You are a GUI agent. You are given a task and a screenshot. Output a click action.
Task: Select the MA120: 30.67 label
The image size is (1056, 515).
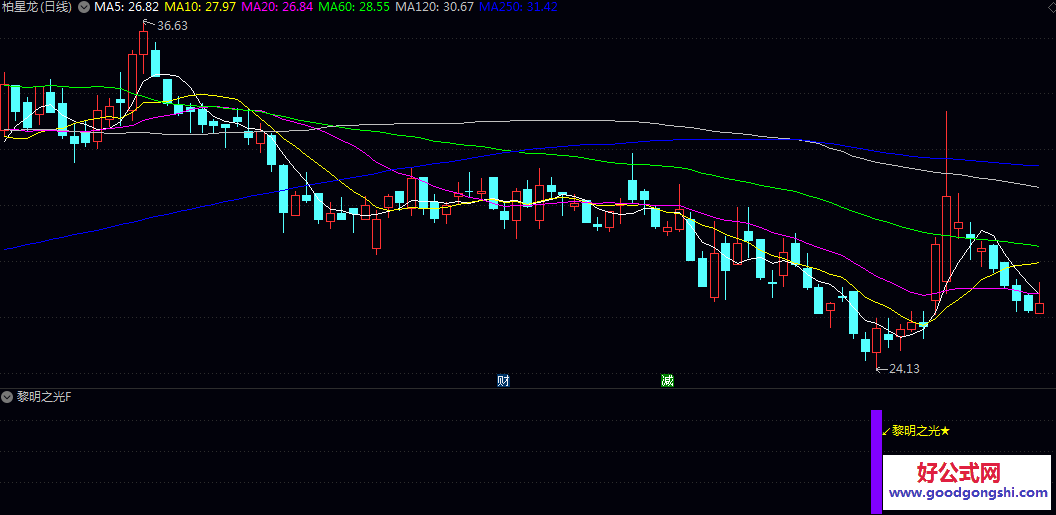tap(434, 7)
